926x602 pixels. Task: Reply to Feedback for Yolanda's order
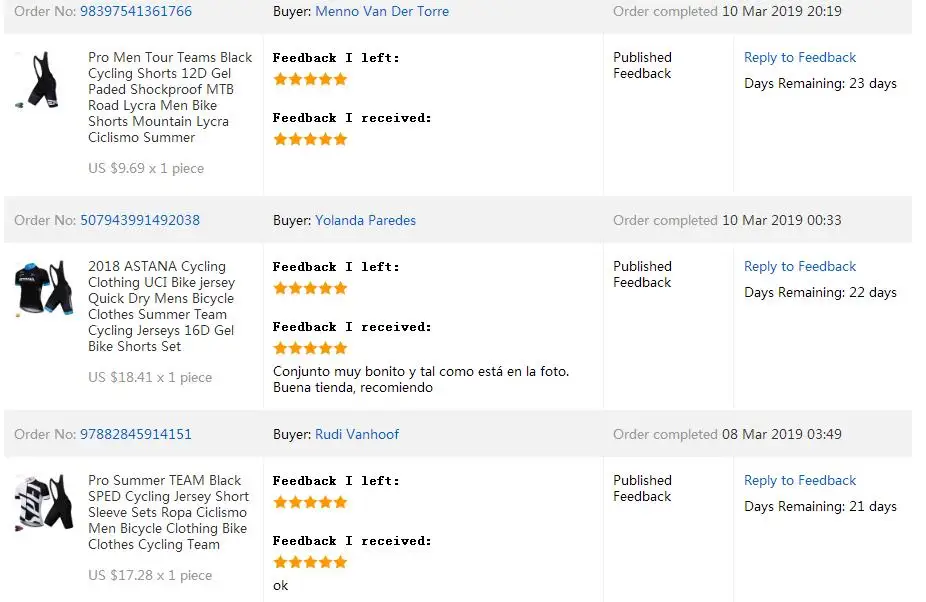[799, 266]
